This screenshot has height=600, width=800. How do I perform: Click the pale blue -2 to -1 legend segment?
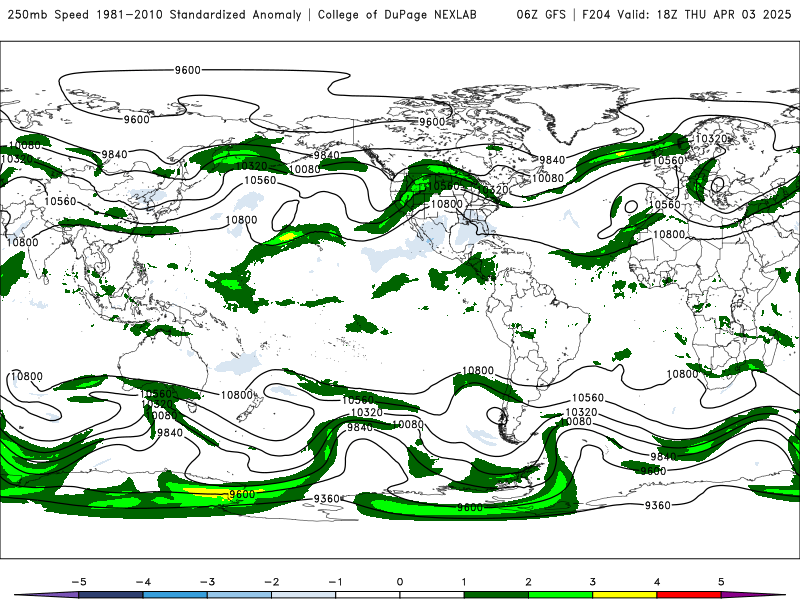304,595
